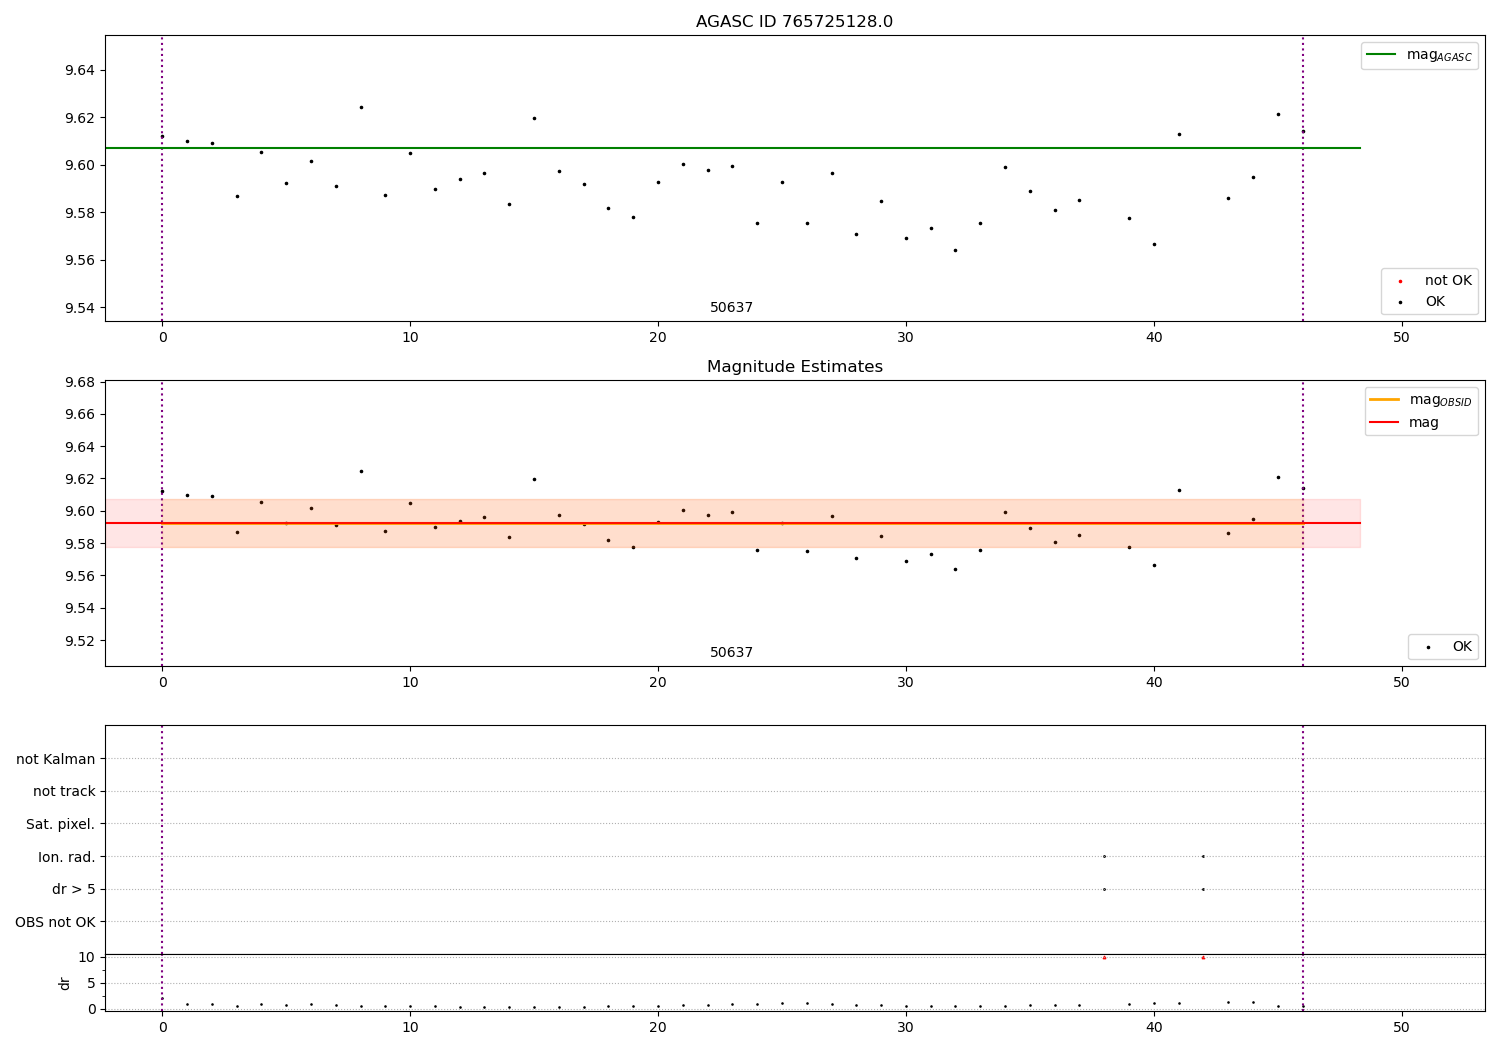Click the 9.66 y-axis tick label
Viewport: 1500px width, 1050px height.
click(82, 415)
